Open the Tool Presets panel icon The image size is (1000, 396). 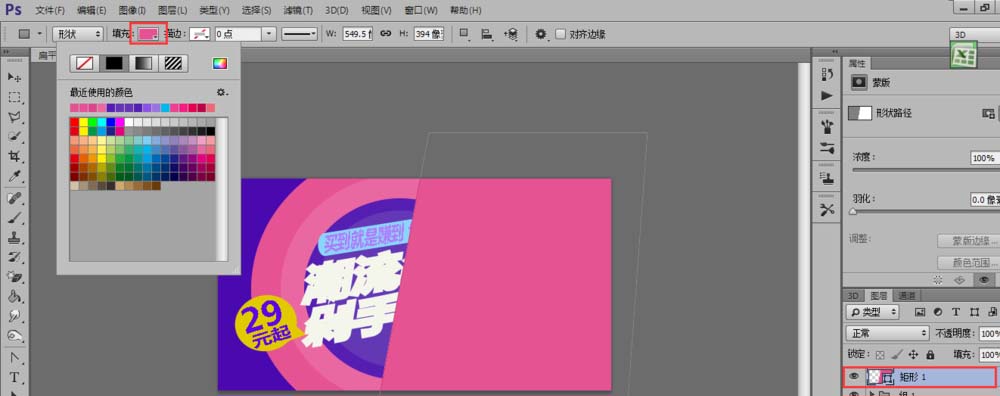tap(827, 209)
